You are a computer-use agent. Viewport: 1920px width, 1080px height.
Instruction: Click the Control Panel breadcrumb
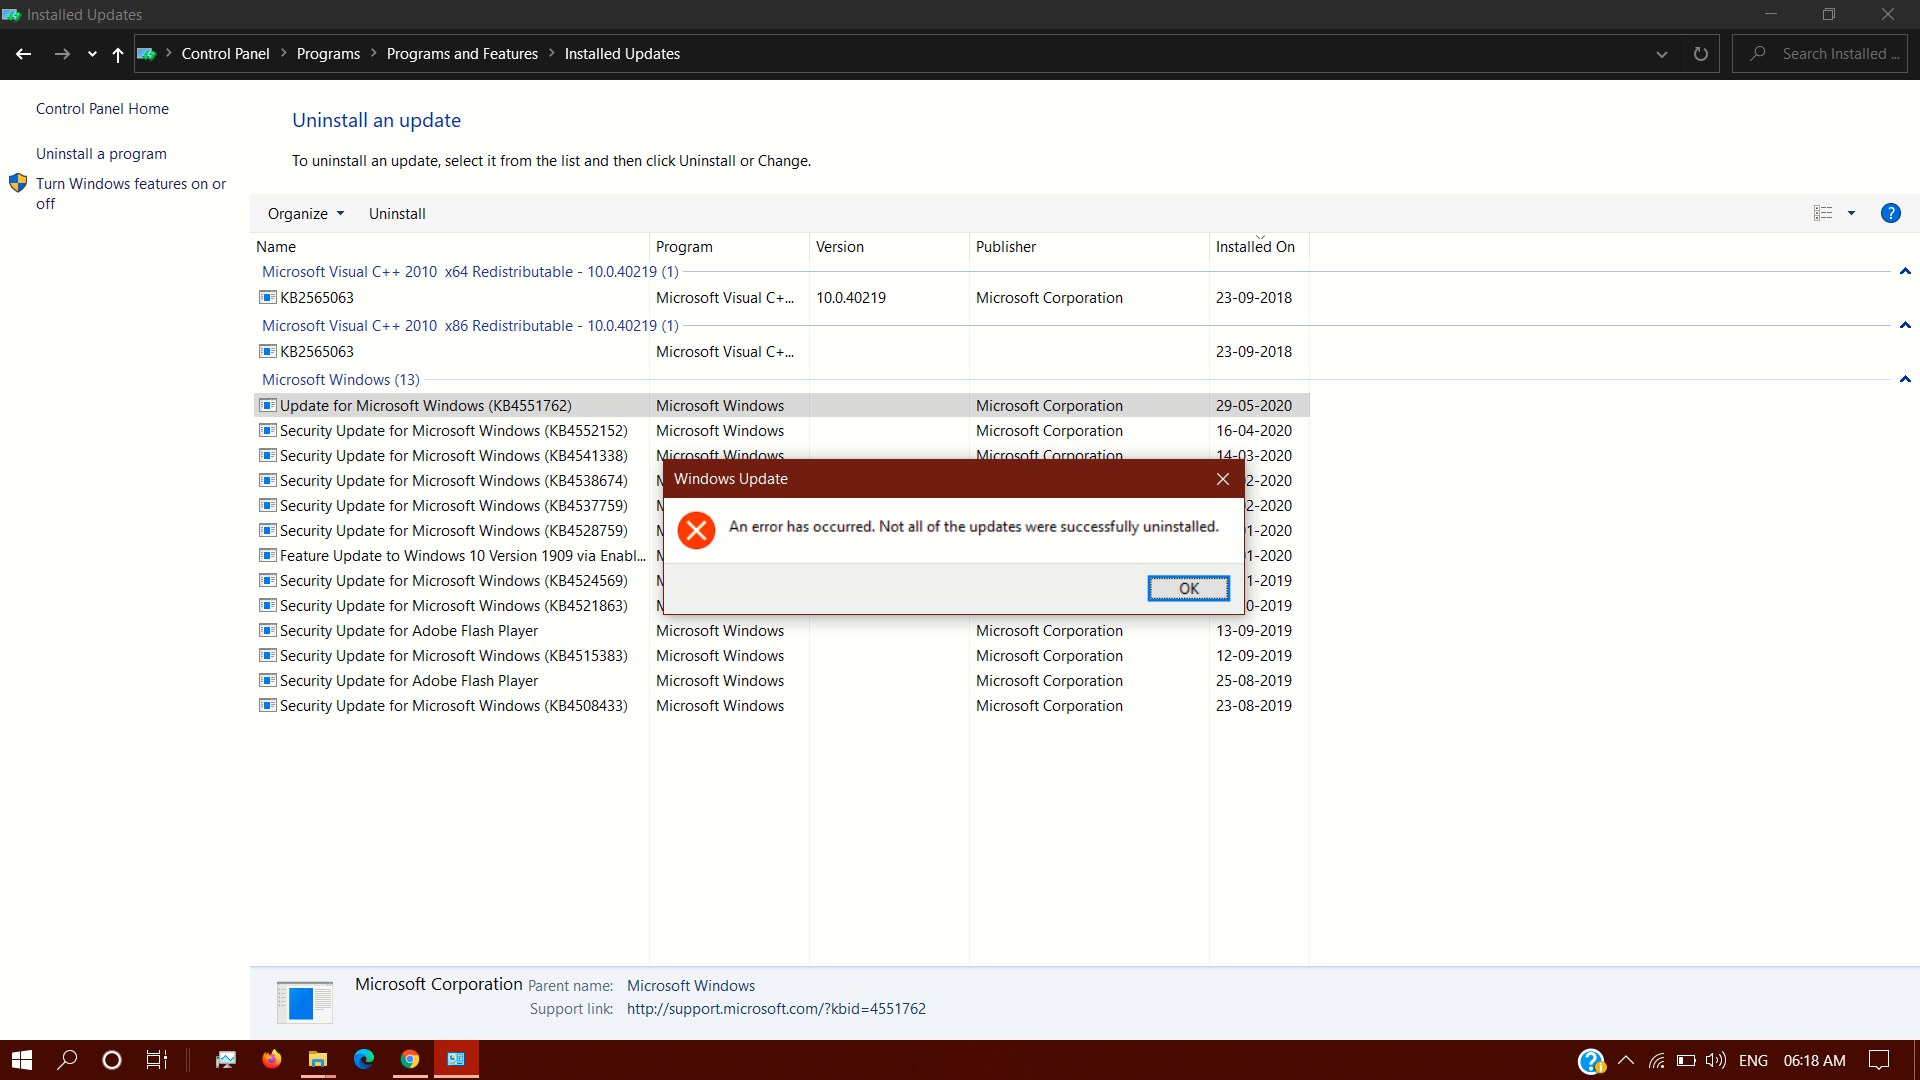225,54
